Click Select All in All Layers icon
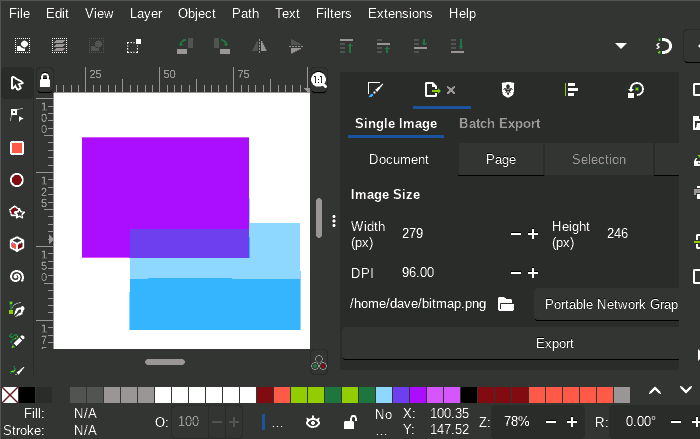This screenshot has height=439, width=700. [59, 46]
